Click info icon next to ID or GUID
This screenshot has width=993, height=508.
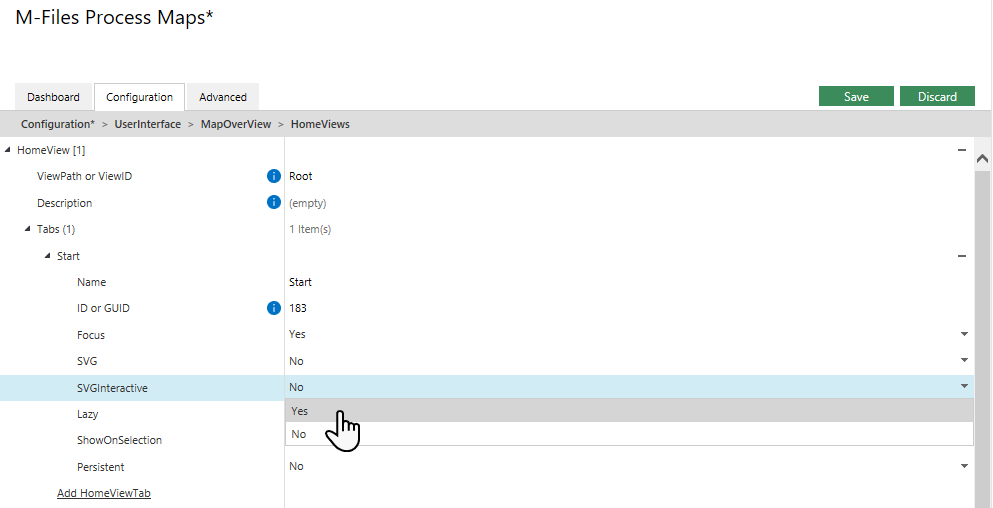(x=274, y=308)
